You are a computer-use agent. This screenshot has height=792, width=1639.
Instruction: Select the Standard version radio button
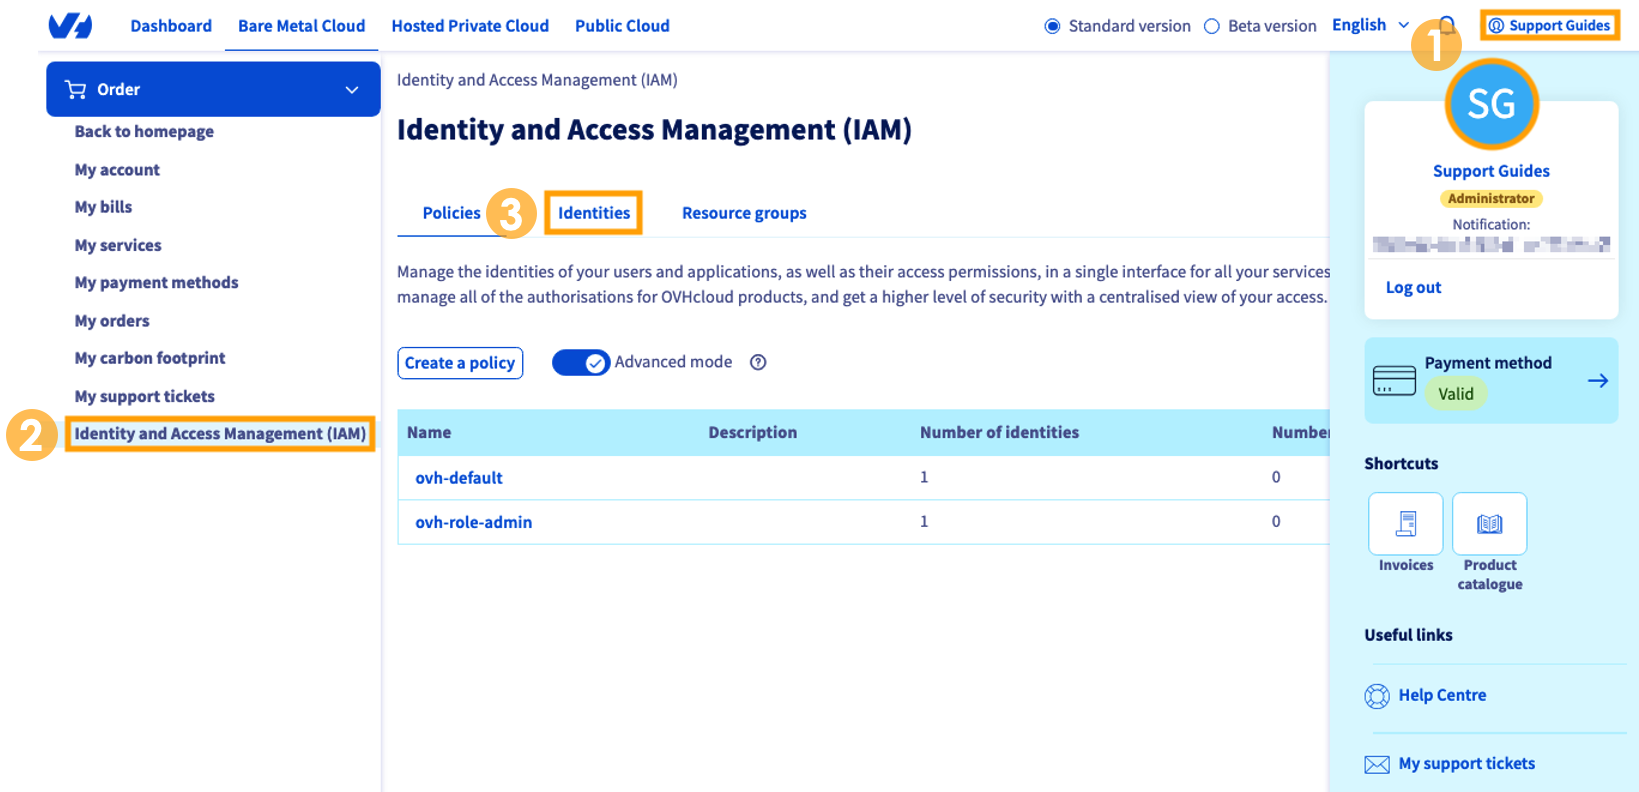point(1052,26)
